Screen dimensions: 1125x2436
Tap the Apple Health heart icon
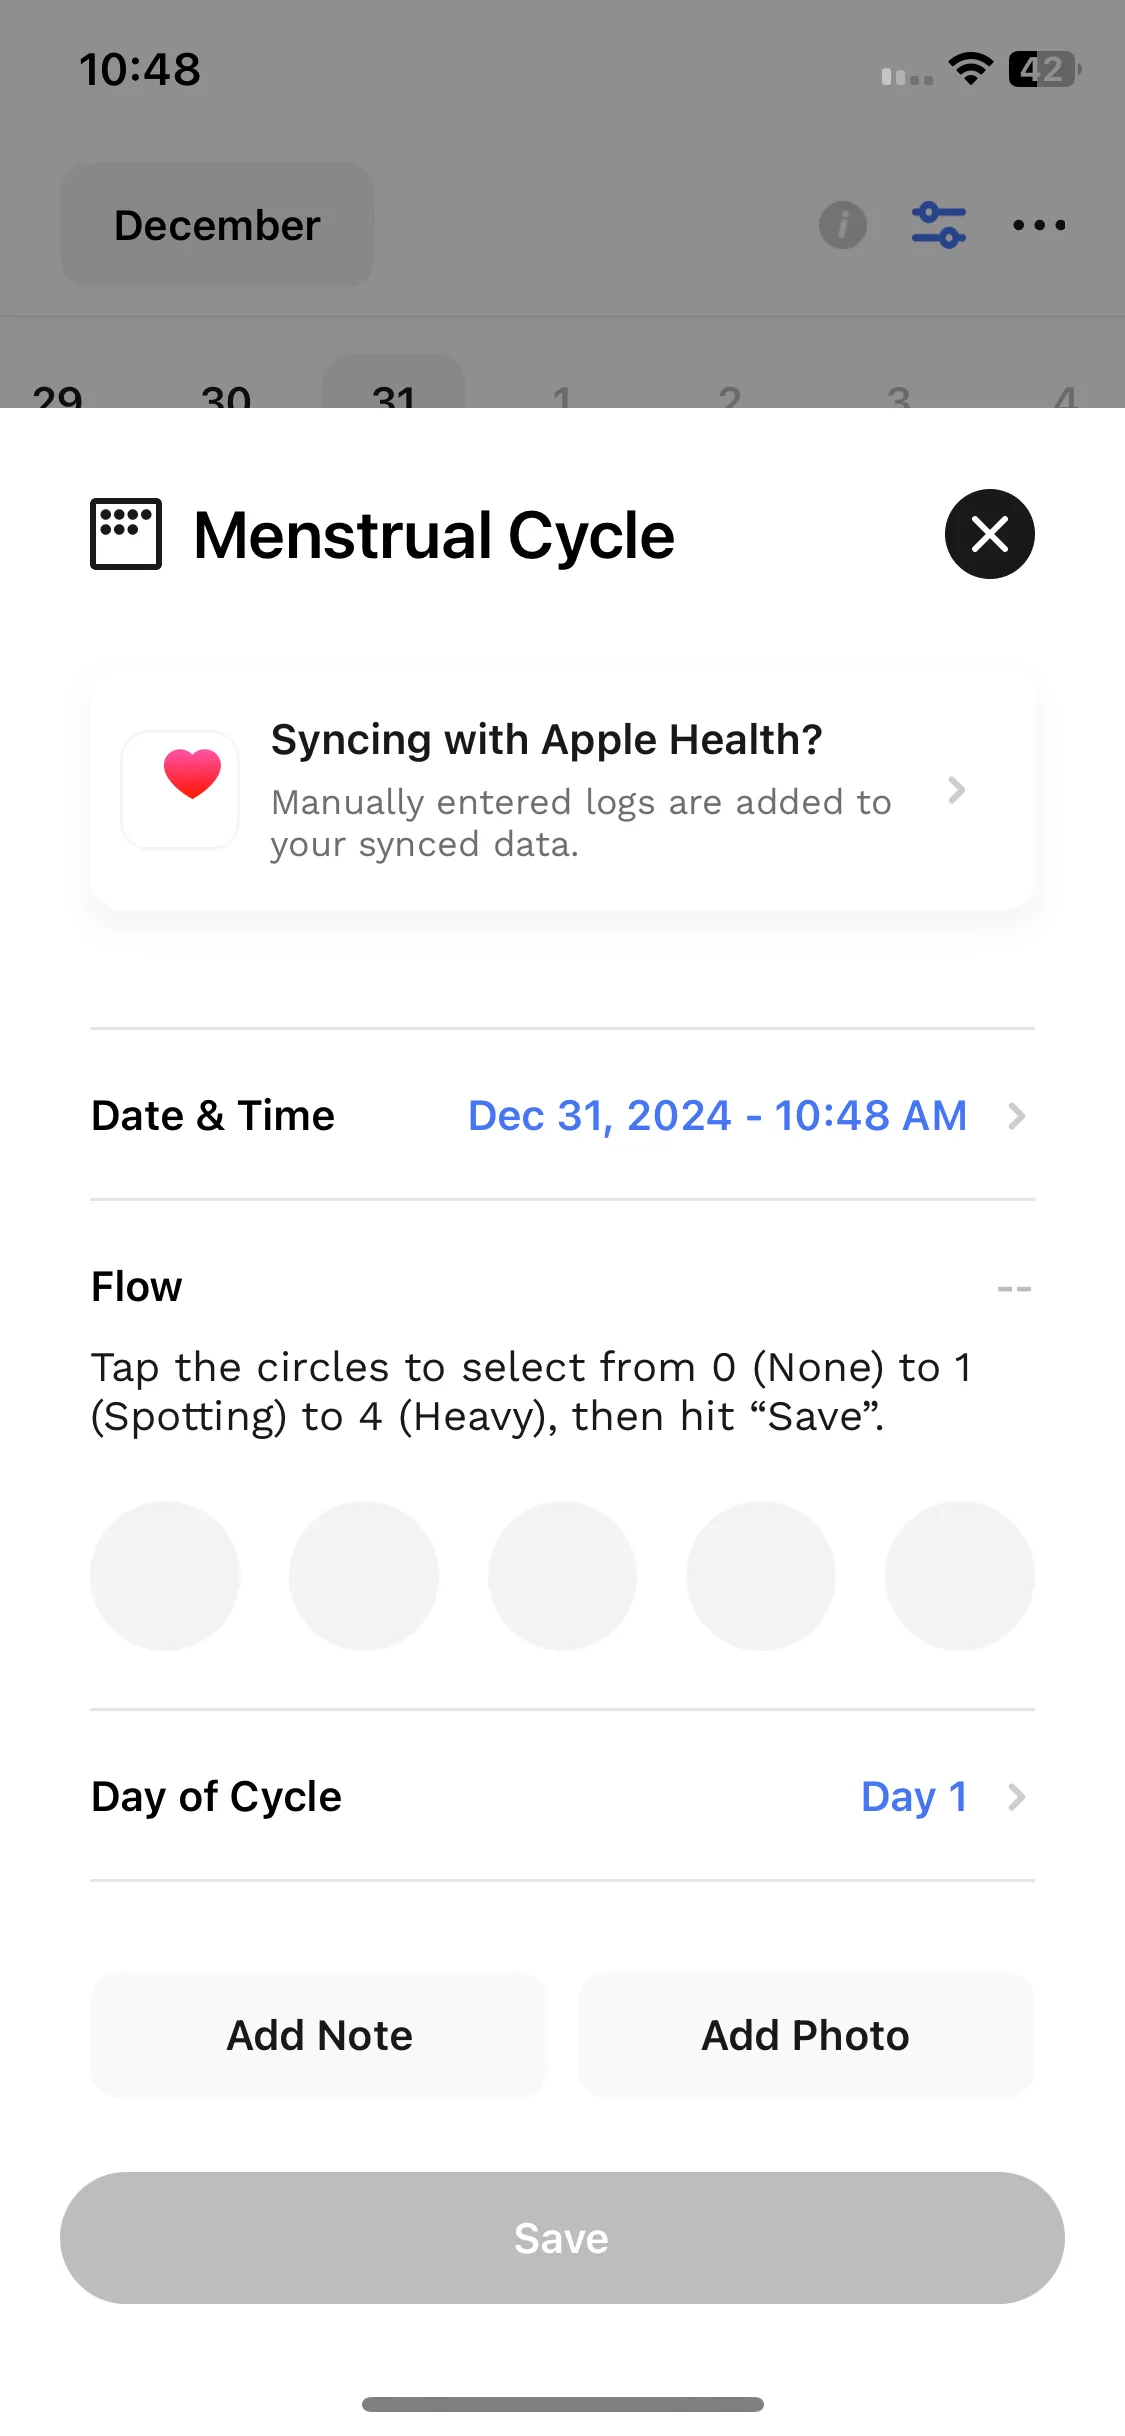(180, 789)
